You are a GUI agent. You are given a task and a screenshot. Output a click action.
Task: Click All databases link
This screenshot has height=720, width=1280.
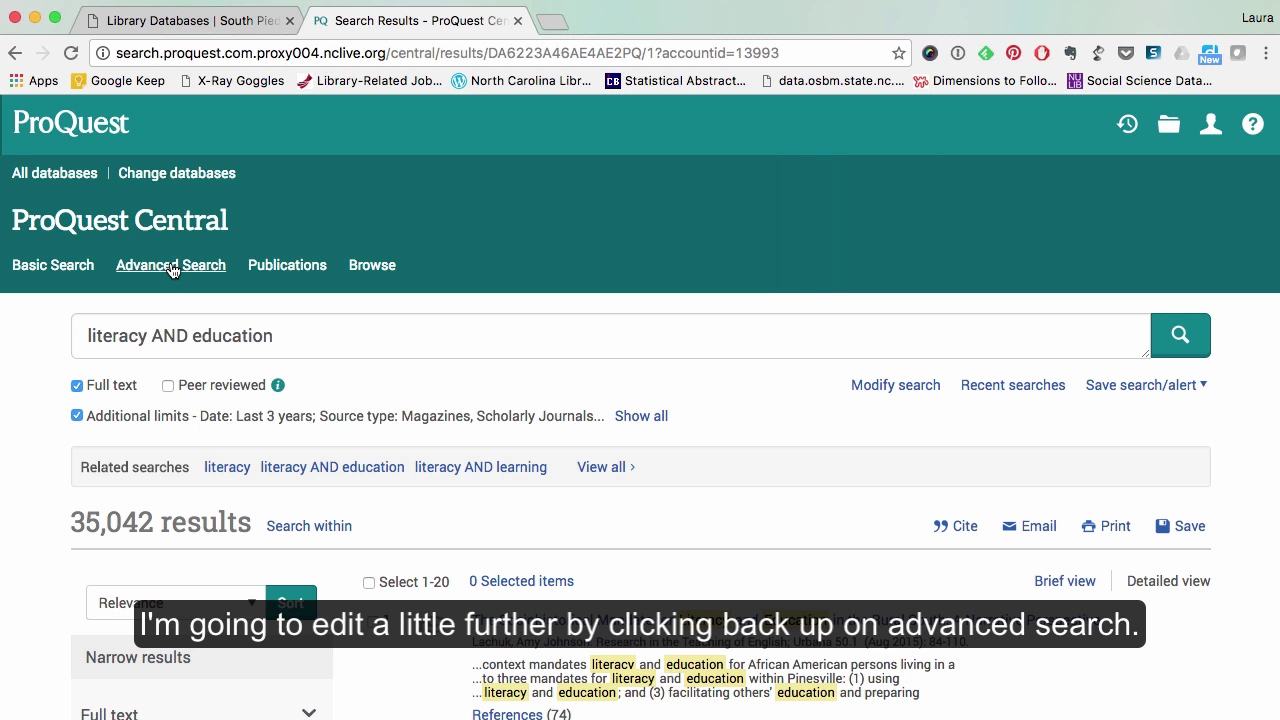(x=55, y=173)
